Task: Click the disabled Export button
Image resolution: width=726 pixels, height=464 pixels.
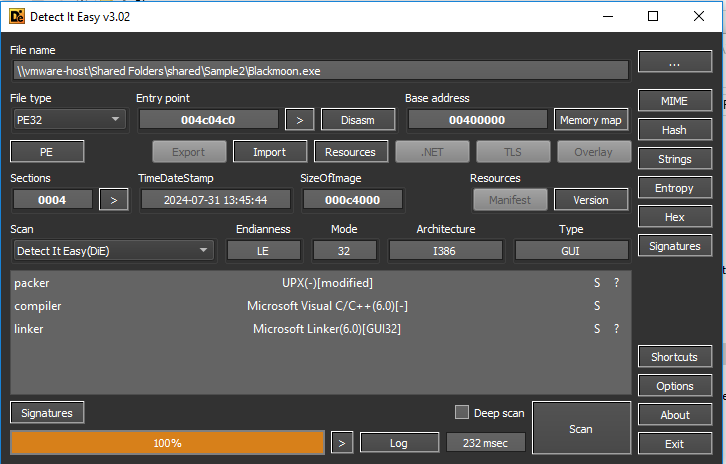Action: pos(189,152)
